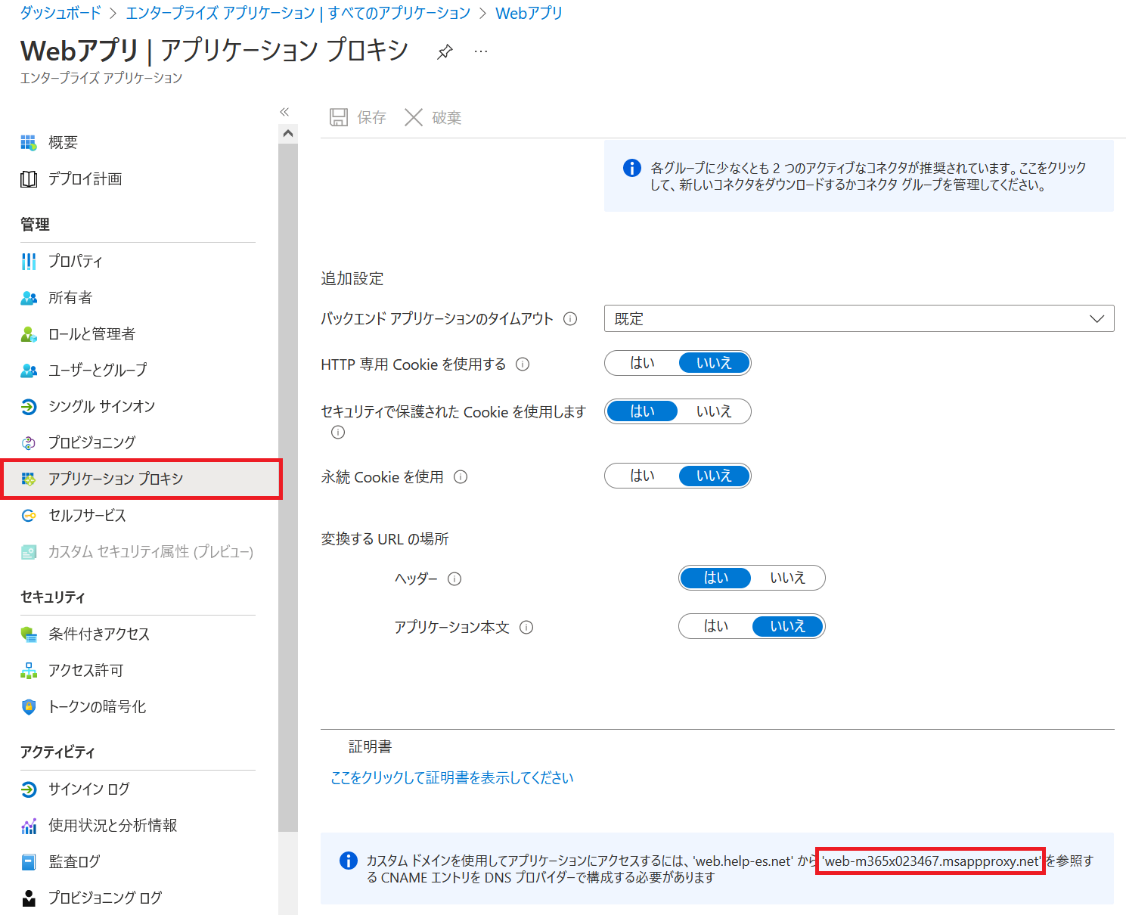Click the 破棄 discard button
Screen dimensions: 1126x915
[433, 117]
